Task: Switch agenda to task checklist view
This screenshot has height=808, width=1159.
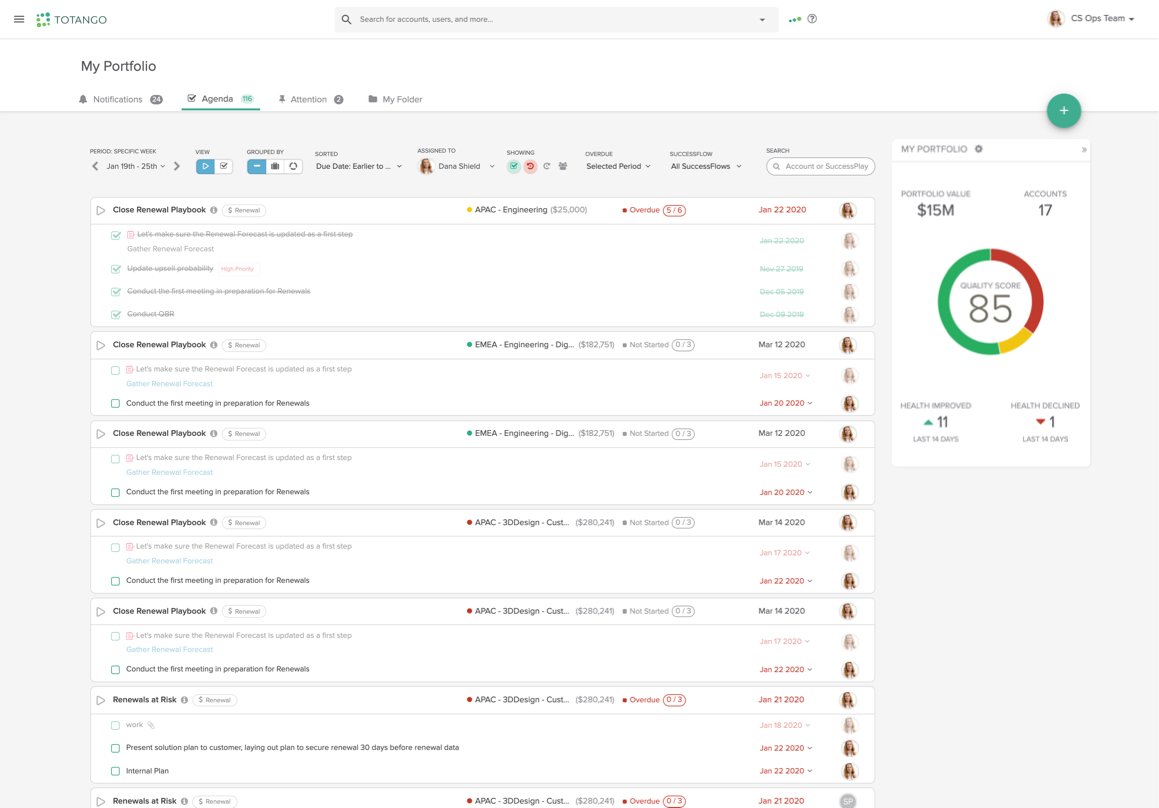Action: tap(222, 167)
